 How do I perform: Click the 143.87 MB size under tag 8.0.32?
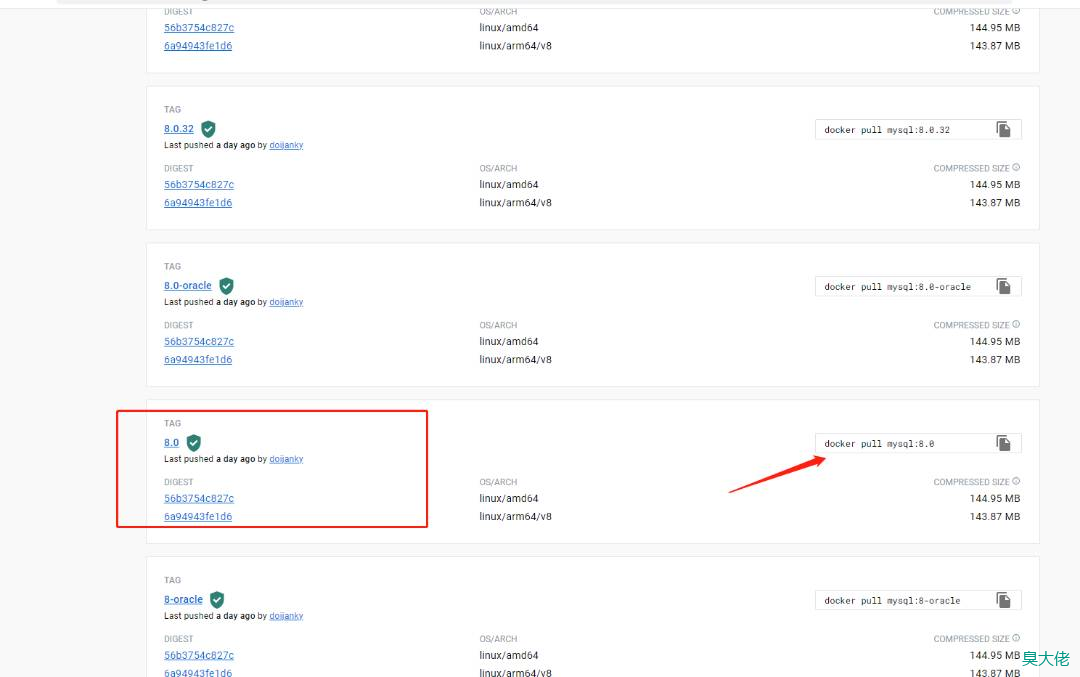click(995, 202)
